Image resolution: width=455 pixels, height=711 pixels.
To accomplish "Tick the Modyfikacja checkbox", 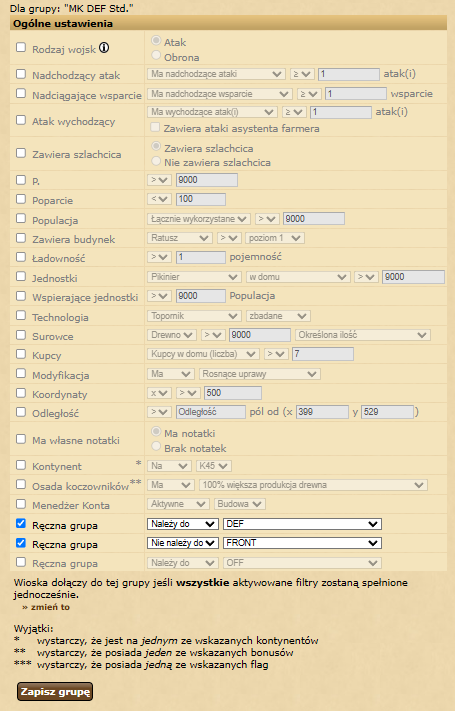I will tap(21, 374).
